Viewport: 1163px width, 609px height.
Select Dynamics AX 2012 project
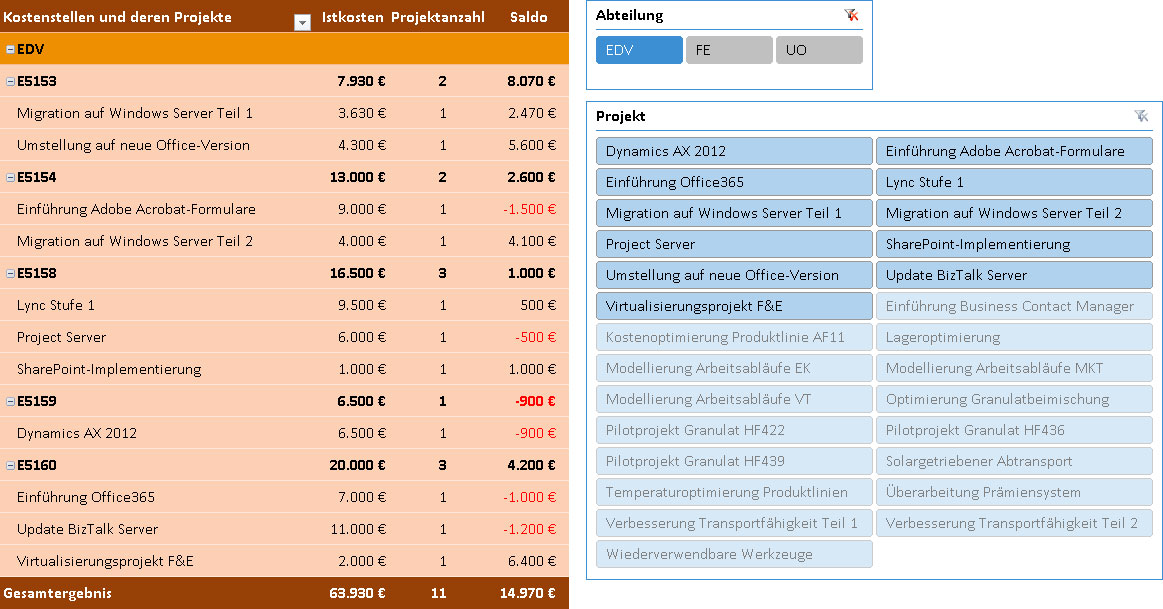click(734, 151)
